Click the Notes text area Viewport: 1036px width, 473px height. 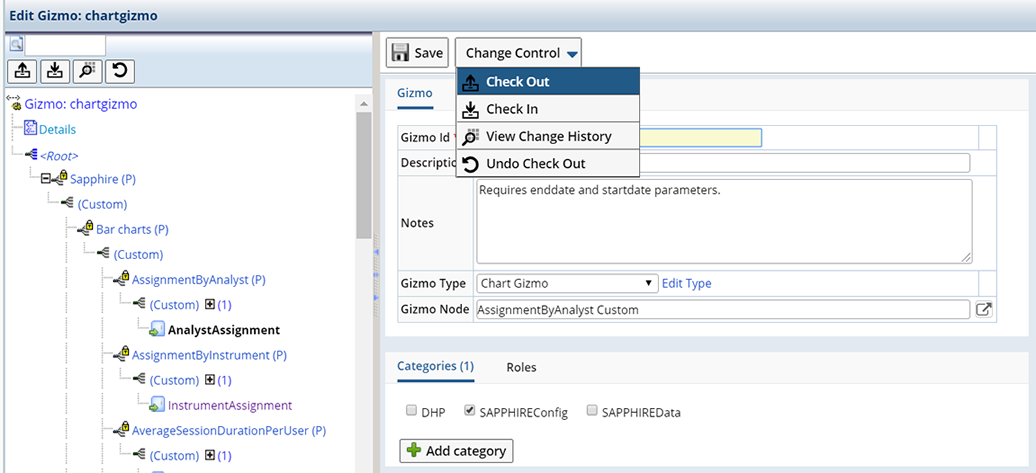click(x=724, y=221)
